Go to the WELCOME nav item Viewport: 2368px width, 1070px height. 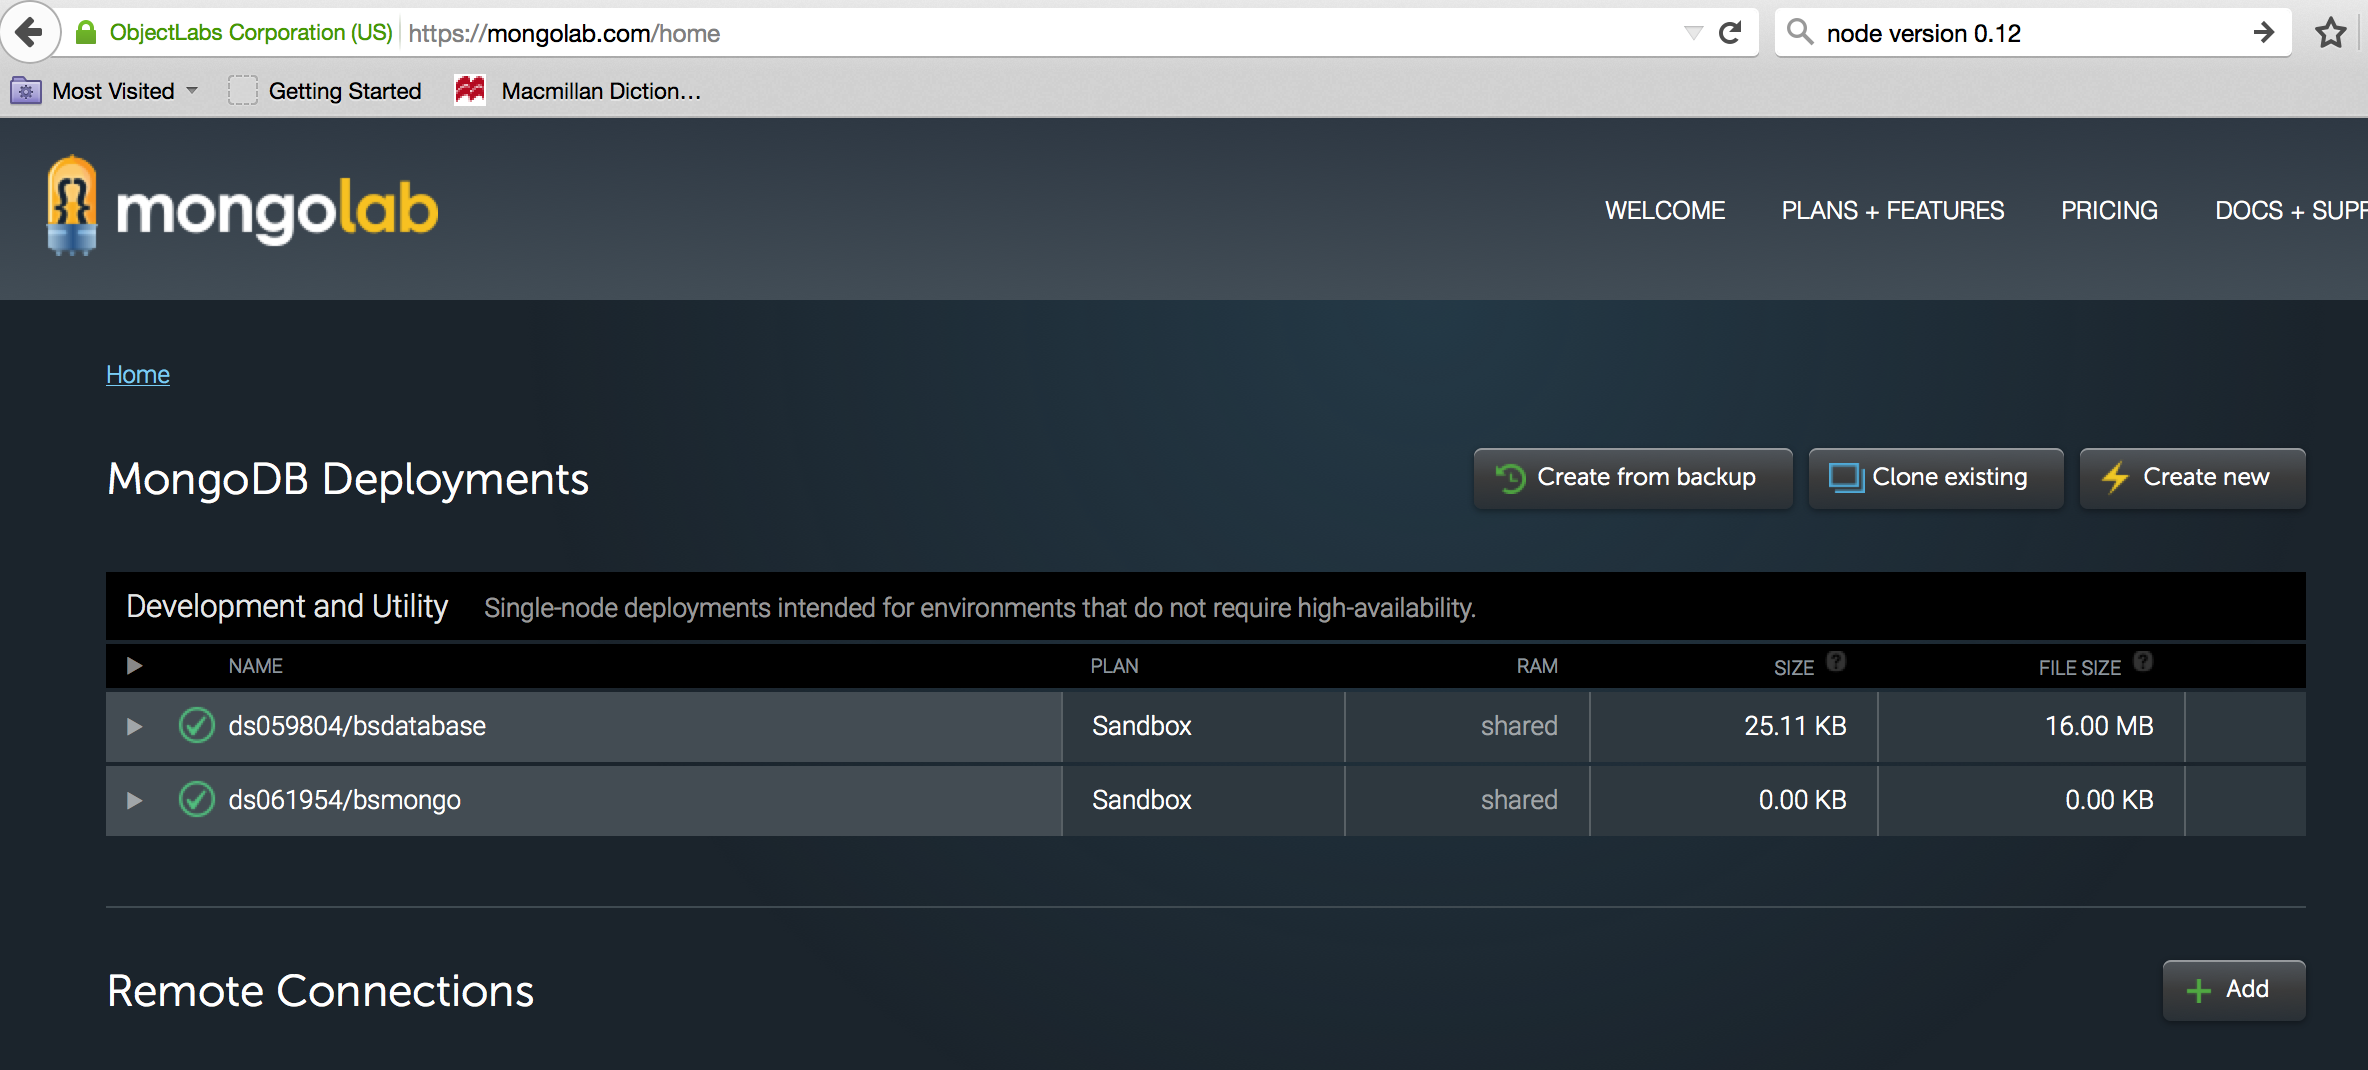1665,211
